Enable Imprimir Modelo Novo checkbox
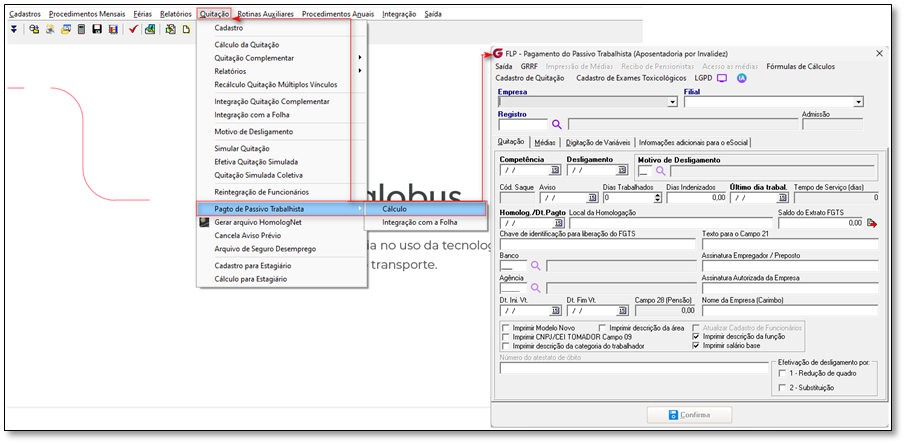Image resolution: width=905 pixels, height=444 pixels. point(506,327)
